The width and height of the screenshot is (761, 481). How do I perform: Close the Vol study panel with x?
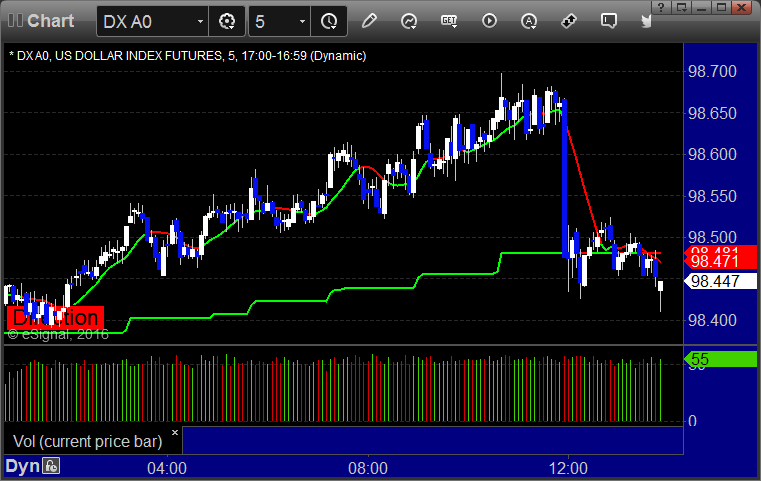(175, 432)
